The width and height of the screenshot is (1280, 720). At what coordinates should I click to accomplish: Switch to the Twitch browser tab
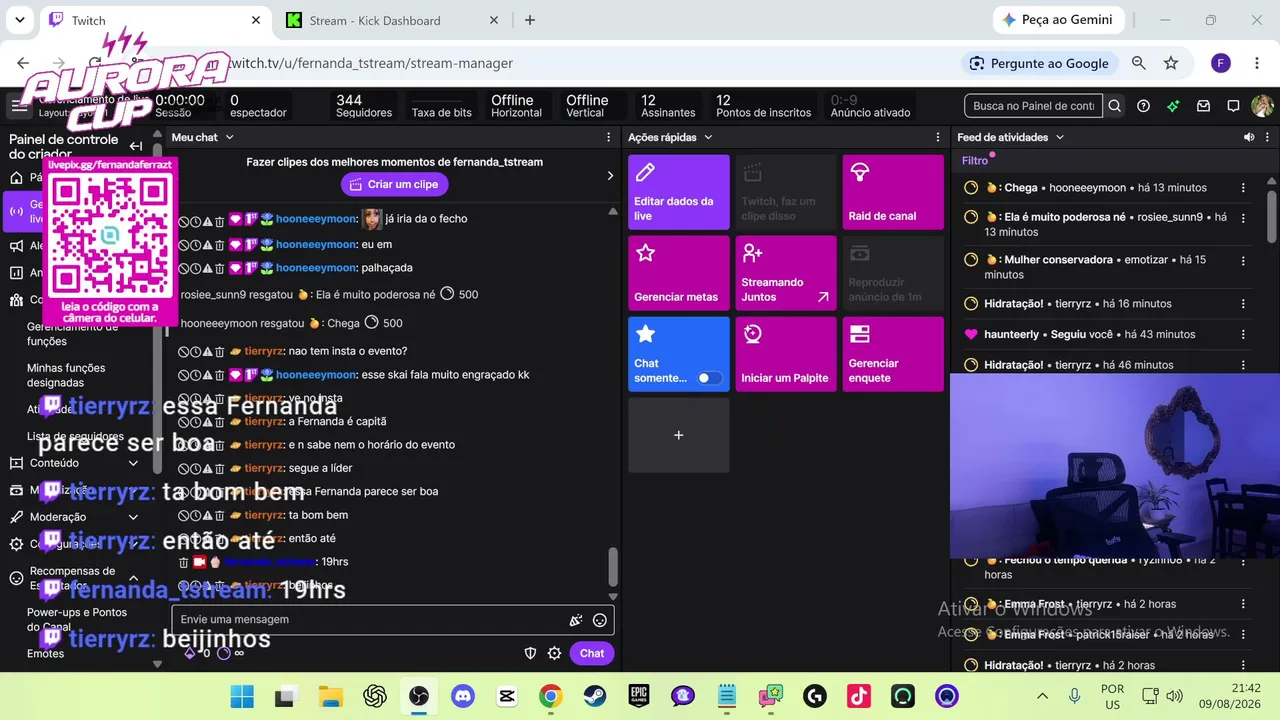click(155, 20)
